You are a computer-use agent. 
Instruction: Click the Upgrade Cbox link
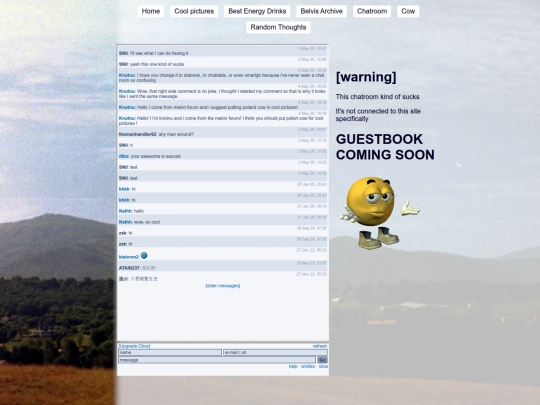[x=134, y=346]
